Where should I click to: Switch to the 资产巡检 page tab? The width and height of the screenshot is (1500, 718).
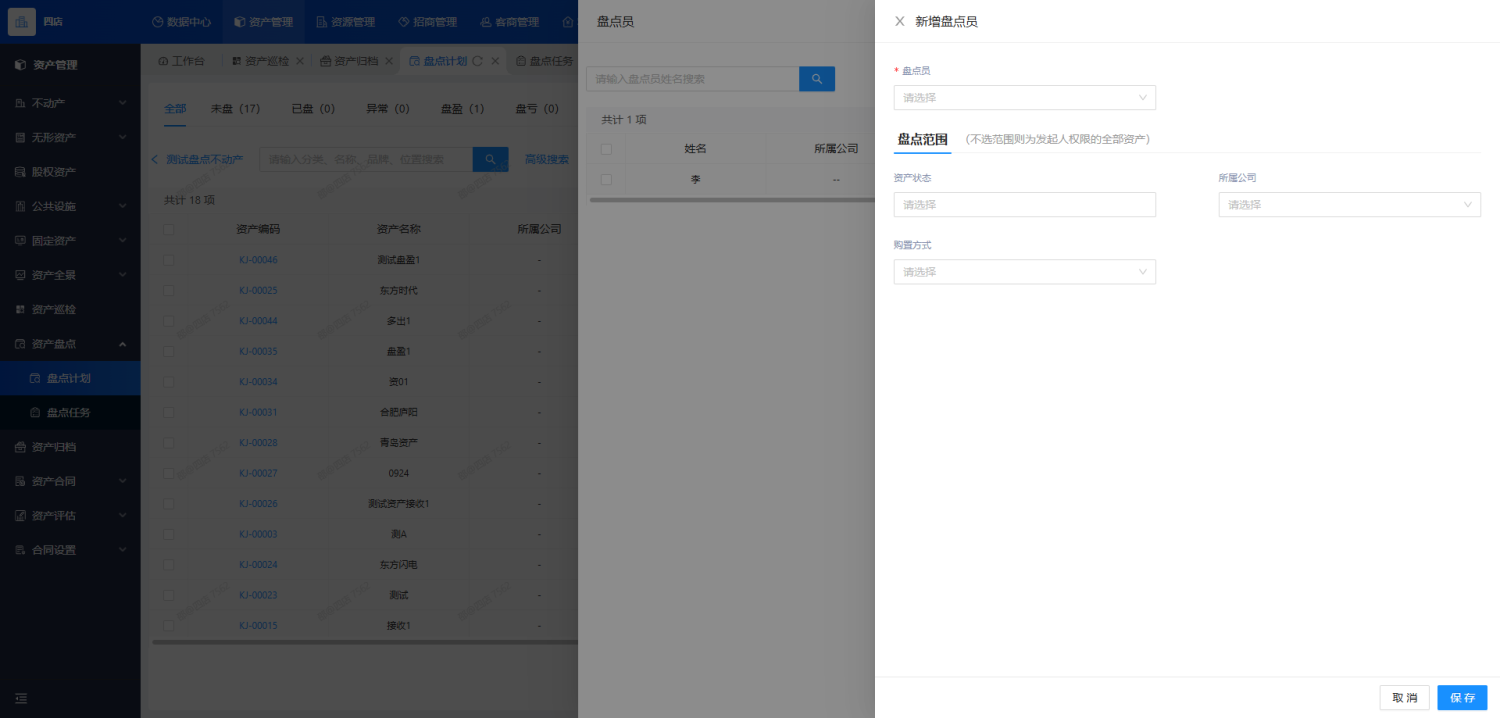coord(260,61)
